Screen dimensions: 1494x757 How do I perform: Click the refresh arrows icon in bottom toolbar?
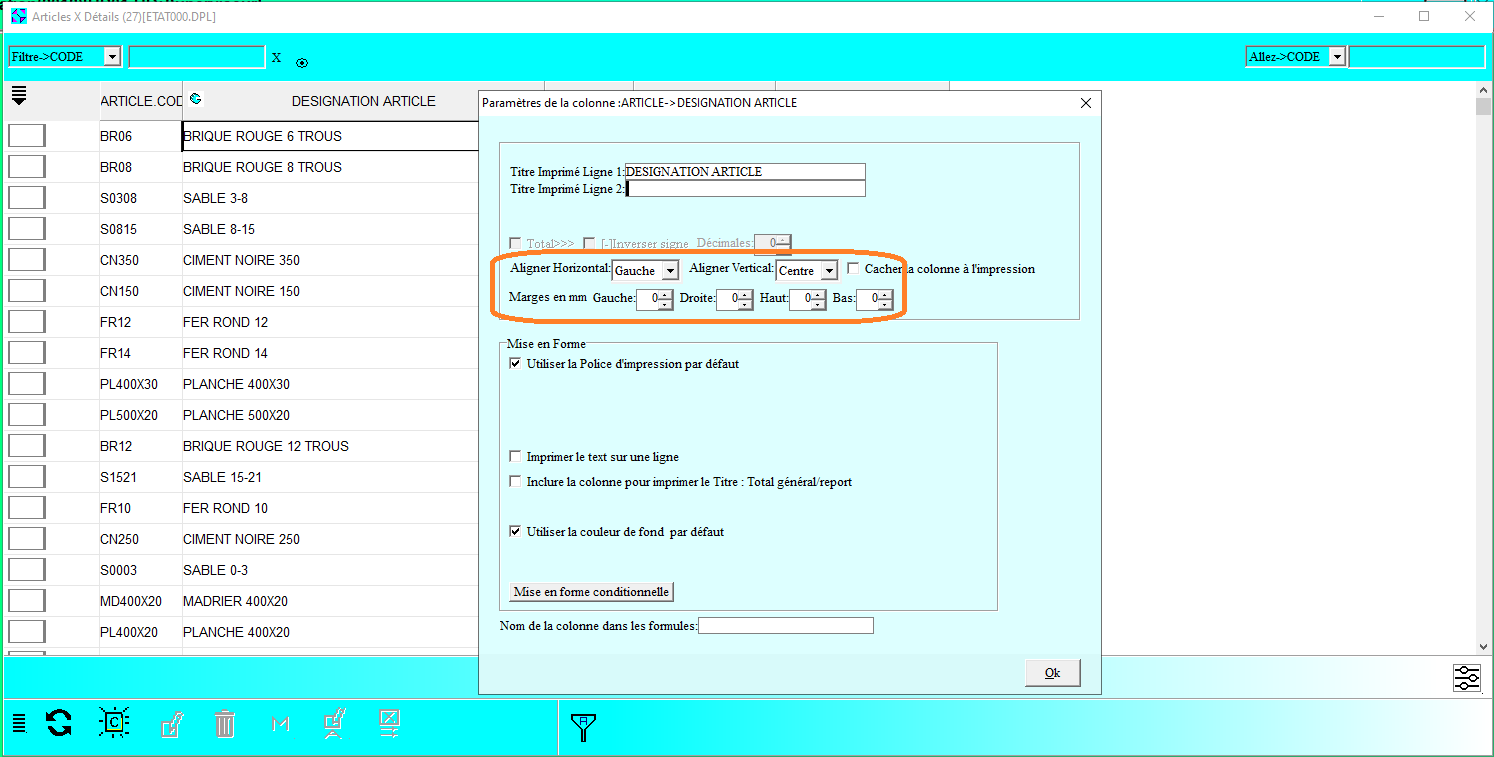[x=59, y=723]
